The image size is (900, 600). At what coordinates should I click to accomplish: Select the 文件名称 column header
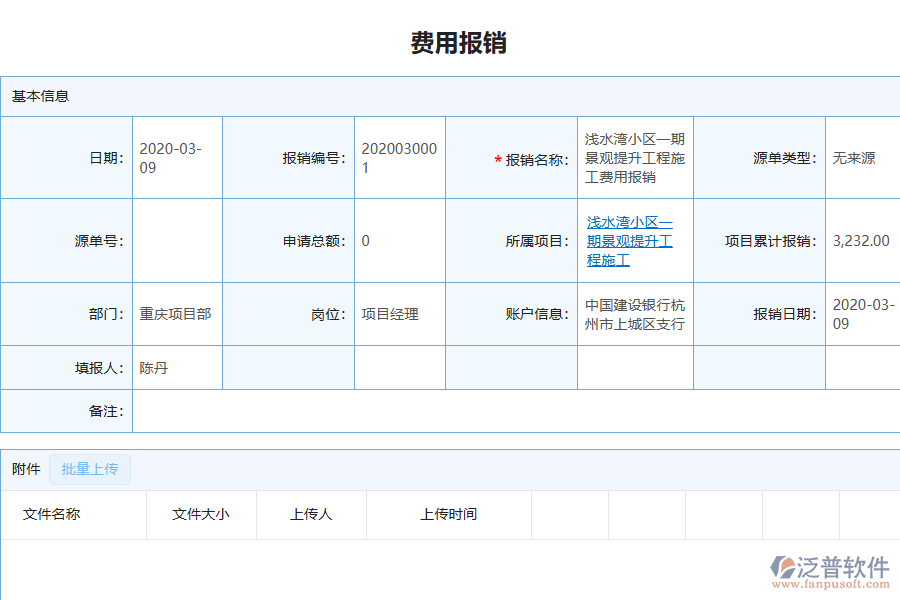point(52,515)
